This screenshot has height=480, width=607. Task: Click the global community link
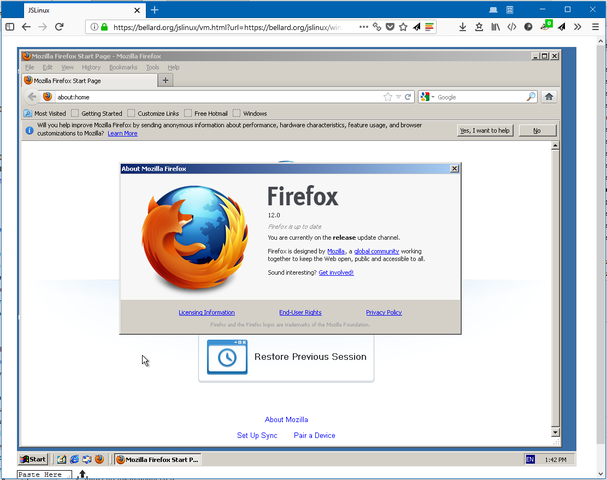click(x=376, y=251)
